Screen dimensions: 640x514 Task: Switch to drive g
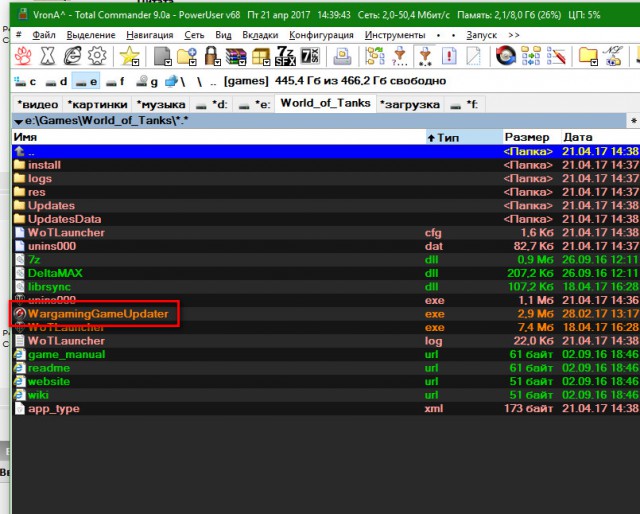click(x=147, y=82)
